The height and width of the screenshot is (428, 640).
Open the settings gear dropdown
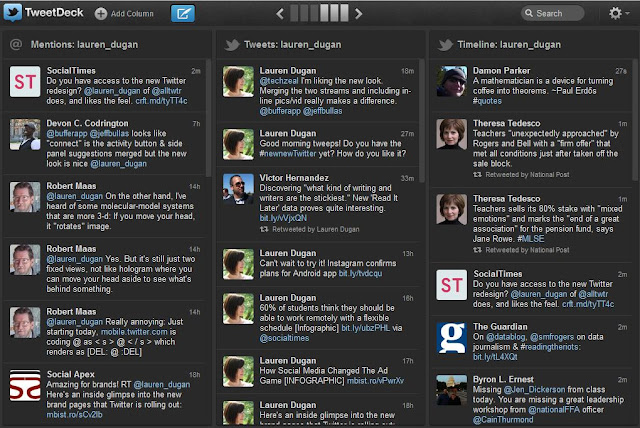[618, 13]
